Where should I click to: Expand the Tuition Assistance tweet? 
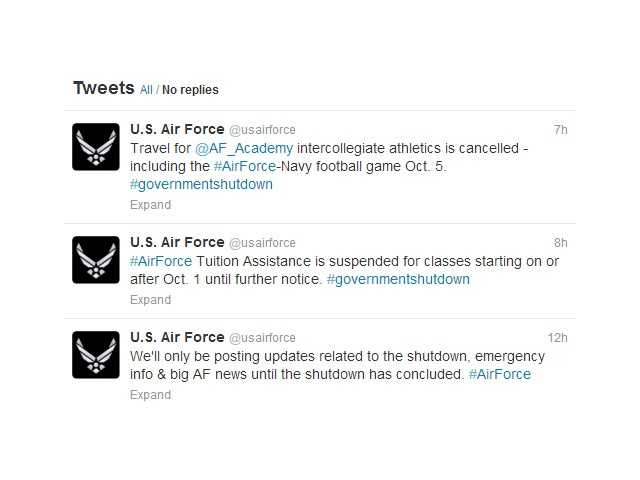coord(150,300)
